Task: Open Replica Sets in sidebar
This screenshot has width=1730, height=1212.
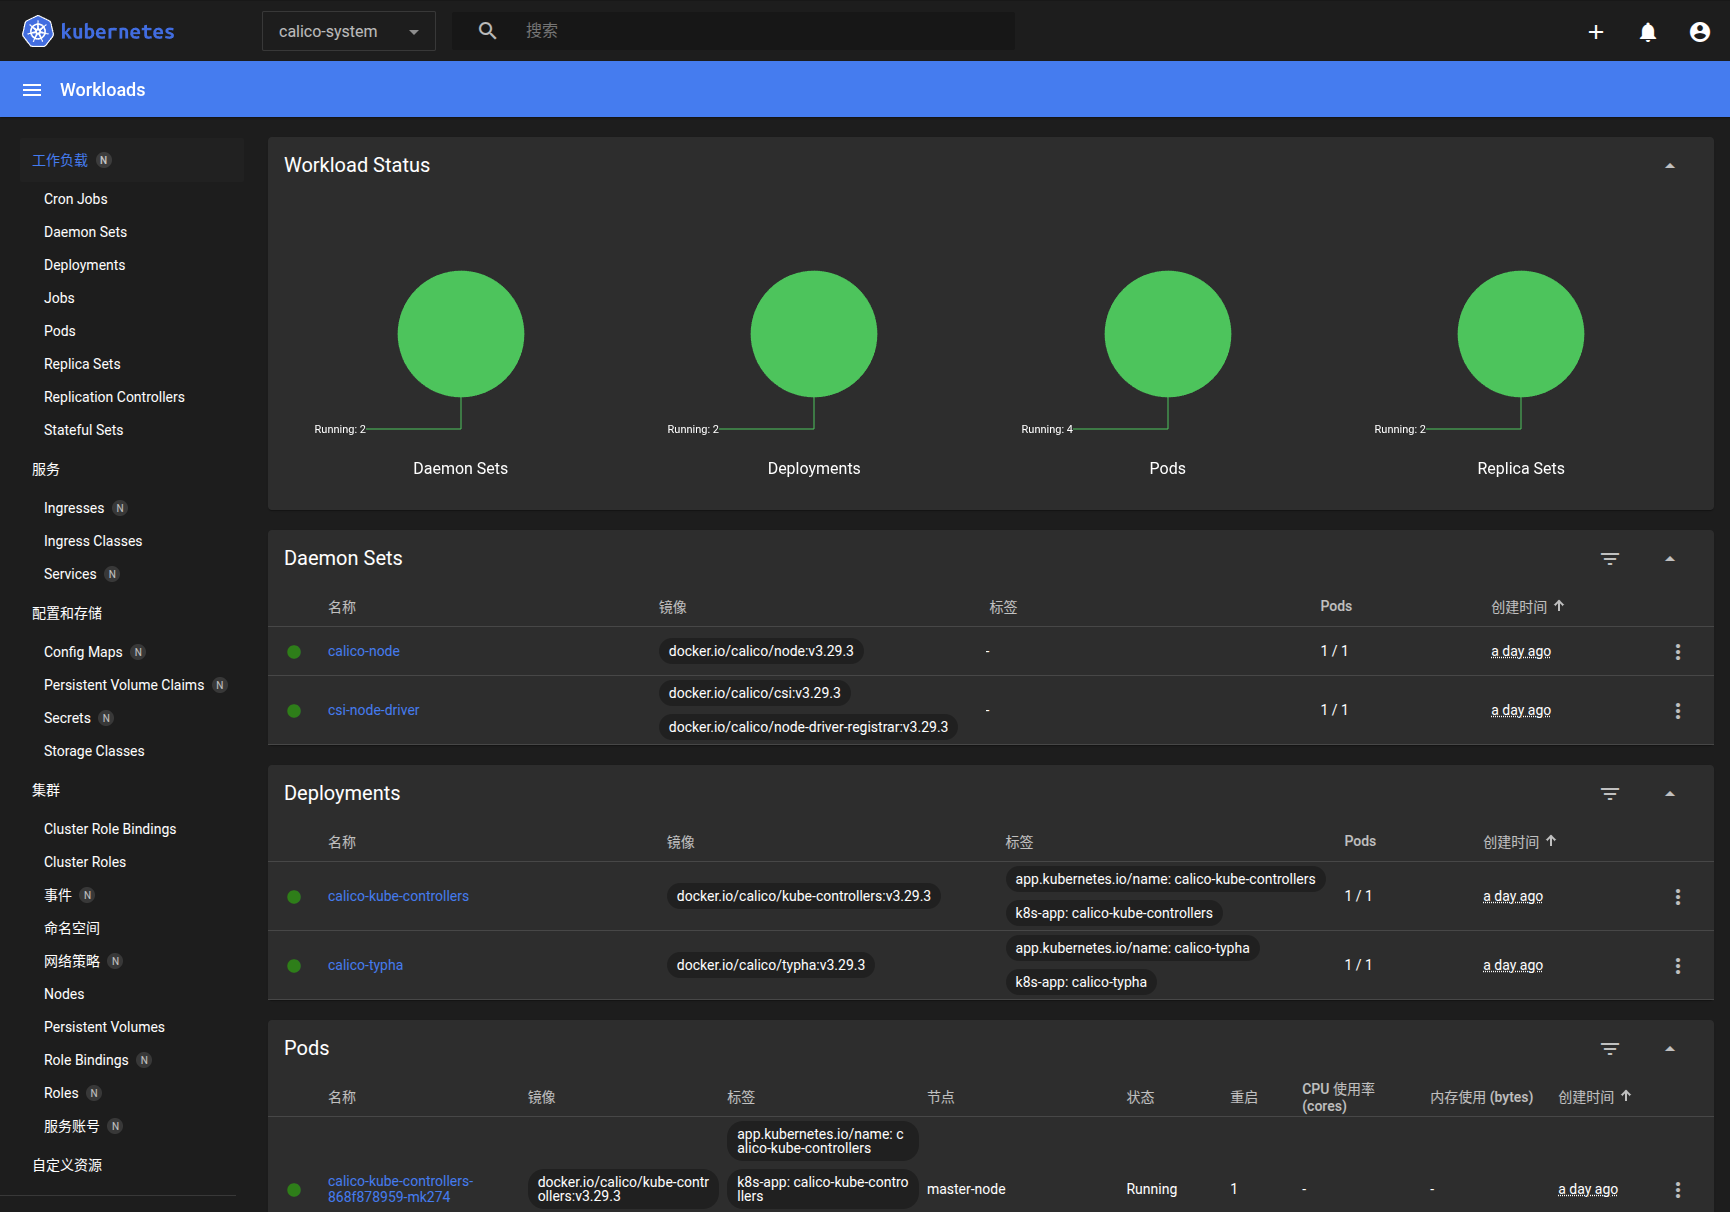Action: point(82,364)
